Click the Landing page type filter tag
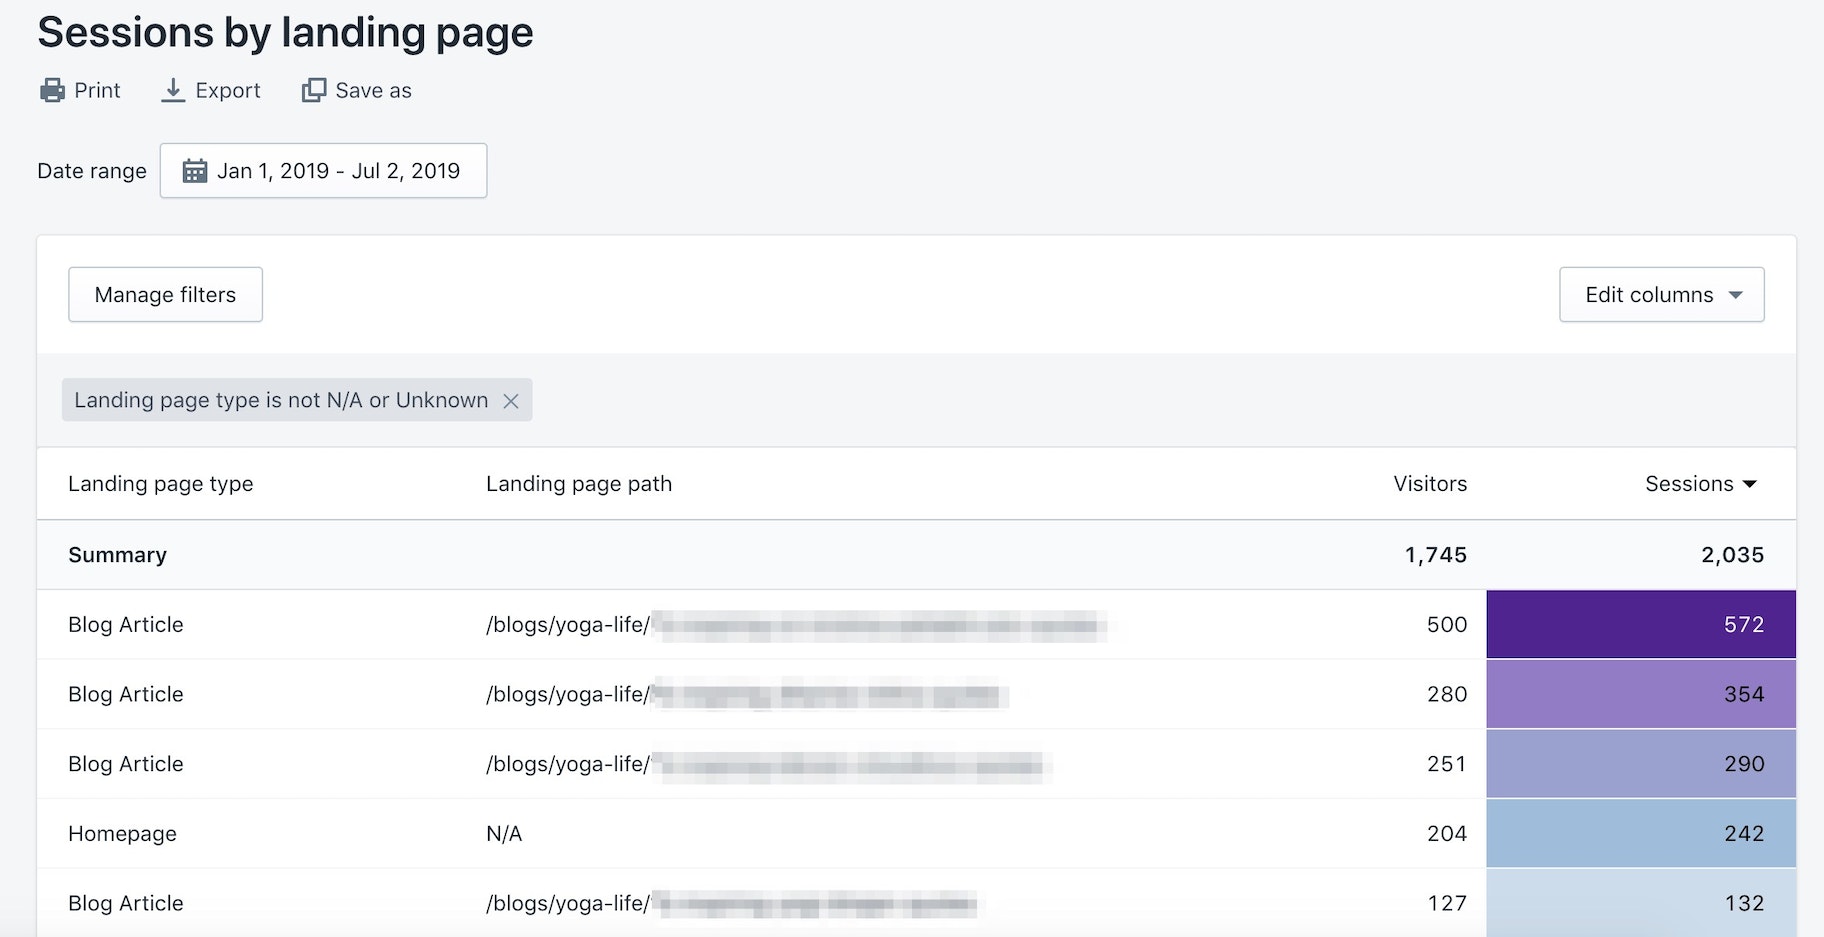Viewport: 1824px width, 937px height. point(281,401)
